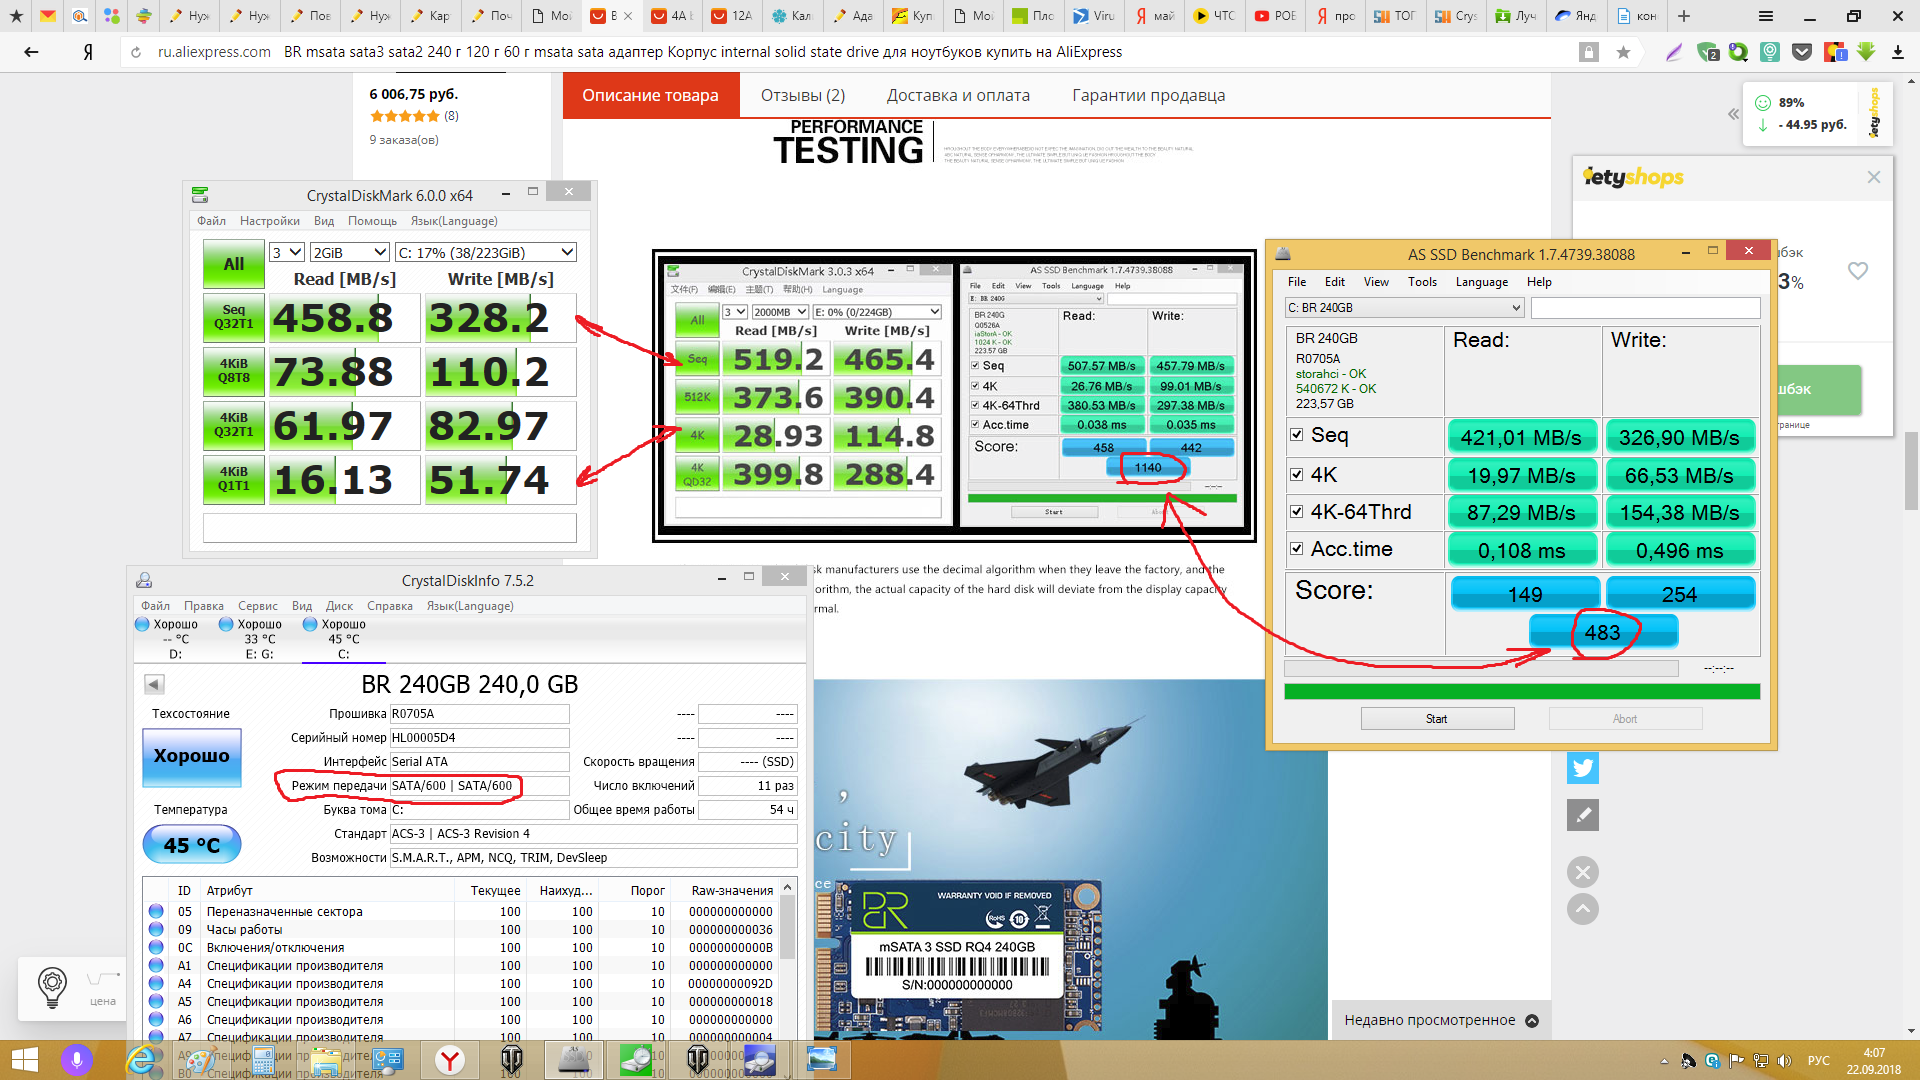1920x1080 pixels.
Task: Click the lightbulb price tracker icon
Action: pyautogui.click(x=52, y=985)
